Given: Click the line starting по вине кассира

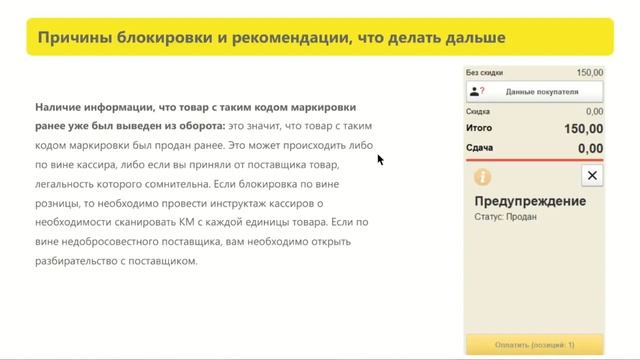Looking at the screenshot, I should click(187, 165).
